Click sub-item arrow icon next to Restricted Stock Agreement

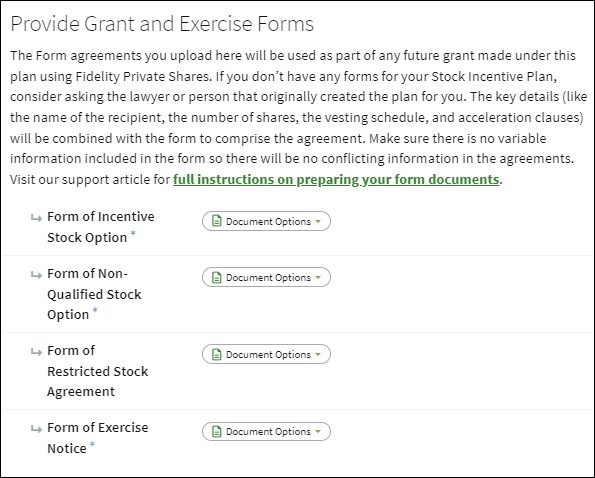click(x=36, y=352)
